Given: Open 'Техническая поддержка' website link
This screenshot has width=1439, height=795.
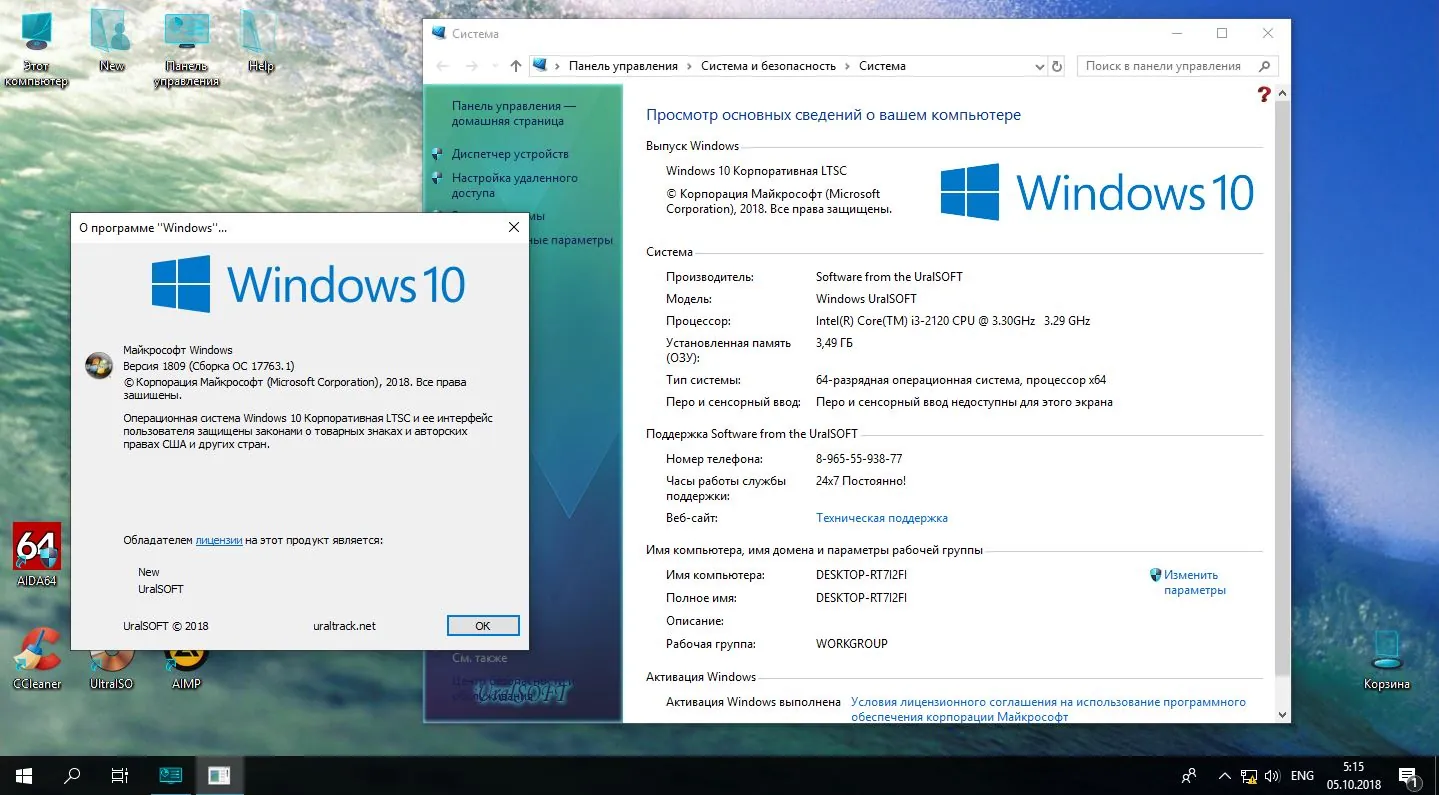Looking at the screenshot, I should [x=881, y=518].
